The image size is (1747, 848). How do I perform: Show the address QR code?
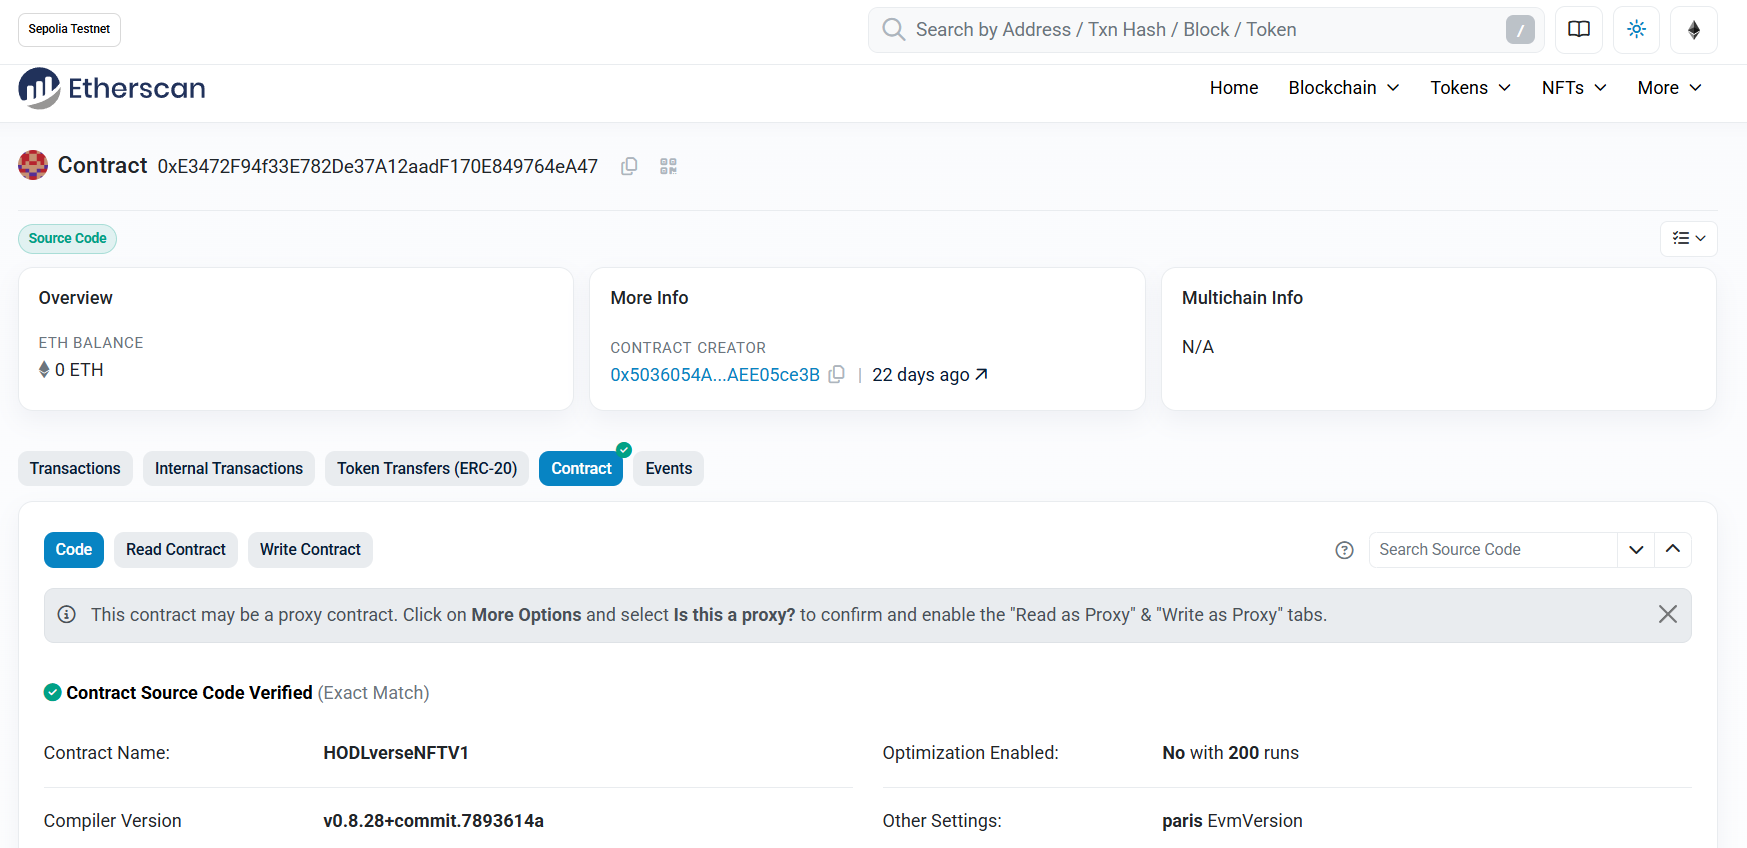pos(668,166)
